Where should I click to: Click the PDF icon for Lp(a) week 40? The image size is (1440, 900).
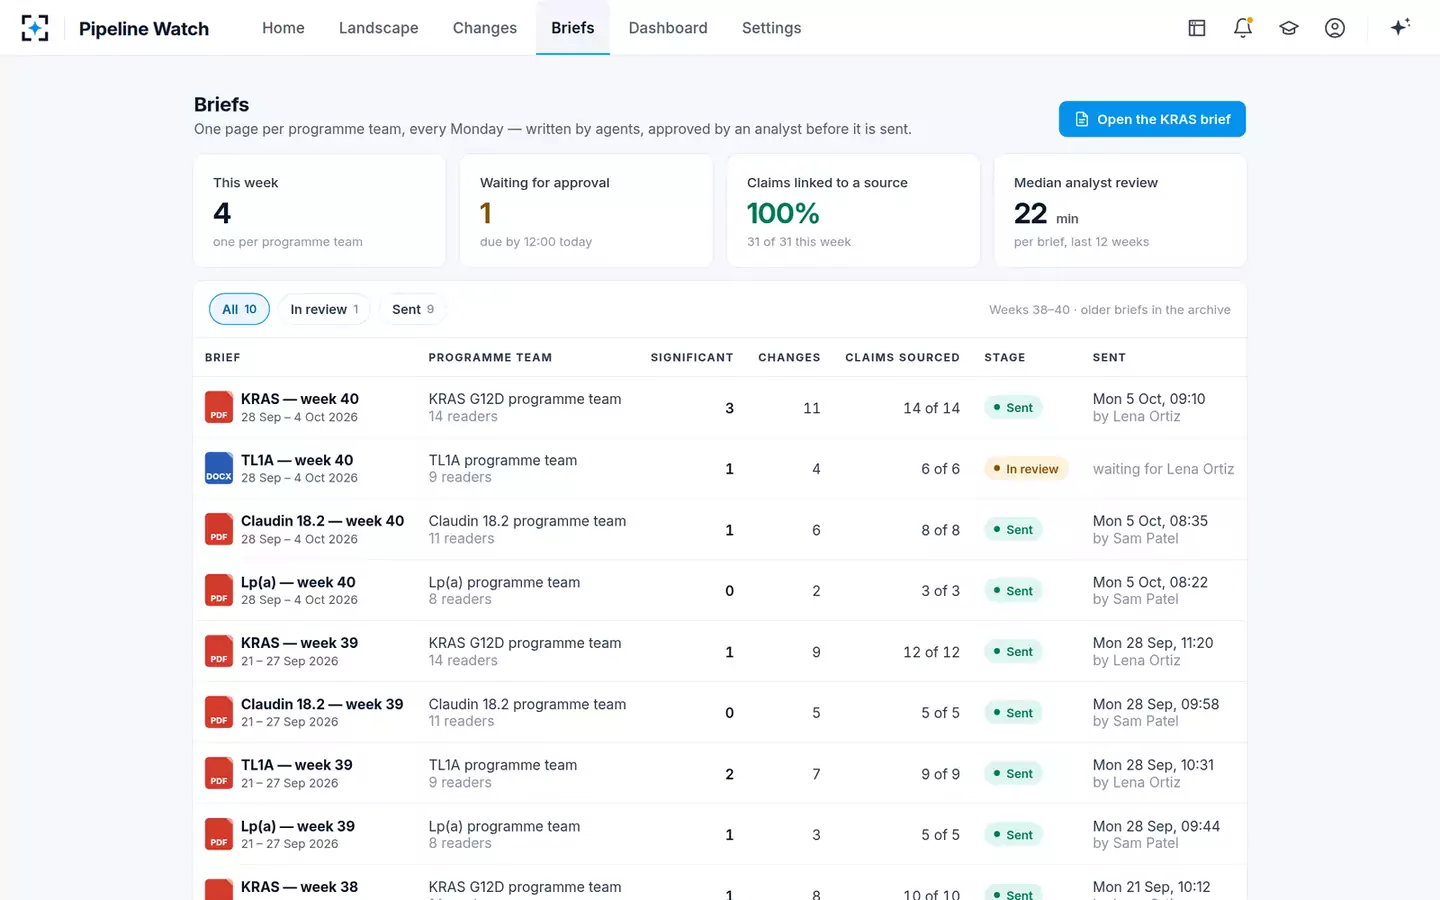pyautogui.click(x=219, y=590)
